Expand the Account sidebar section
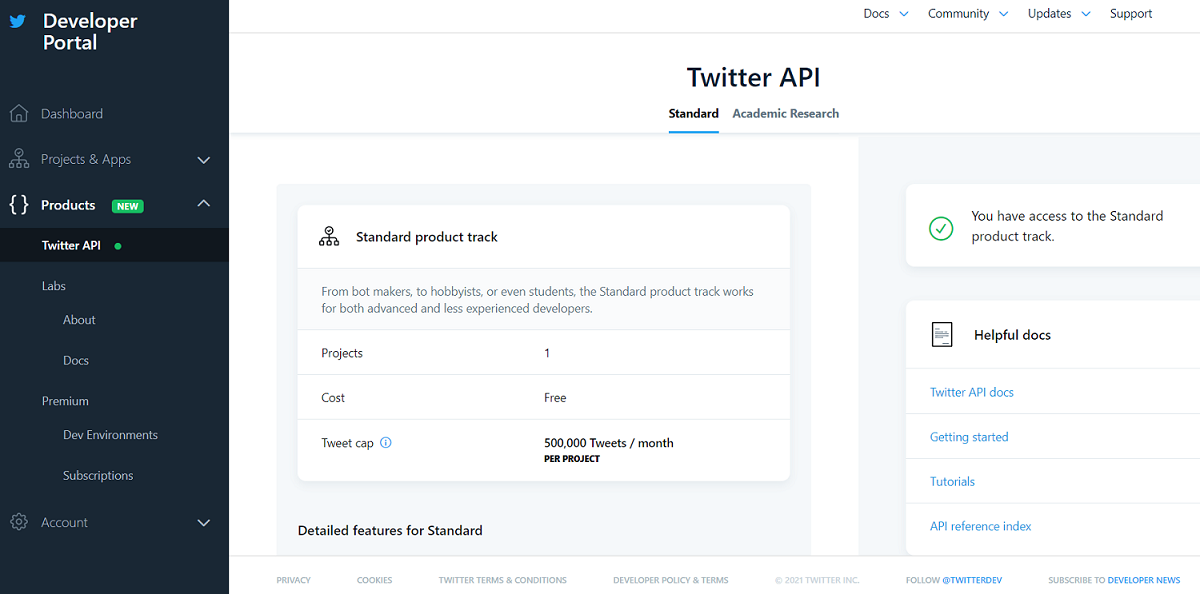 coord(204,523)
